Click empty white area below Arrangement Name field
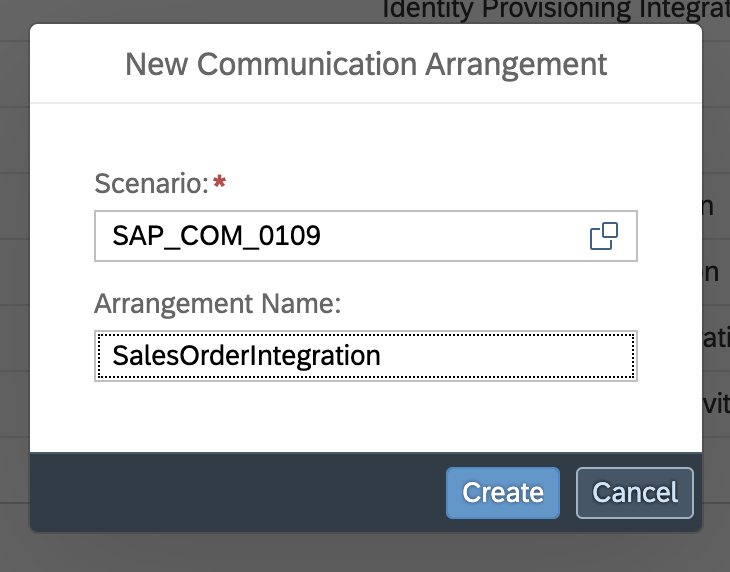The image size is (730, 572). (366, 417)
